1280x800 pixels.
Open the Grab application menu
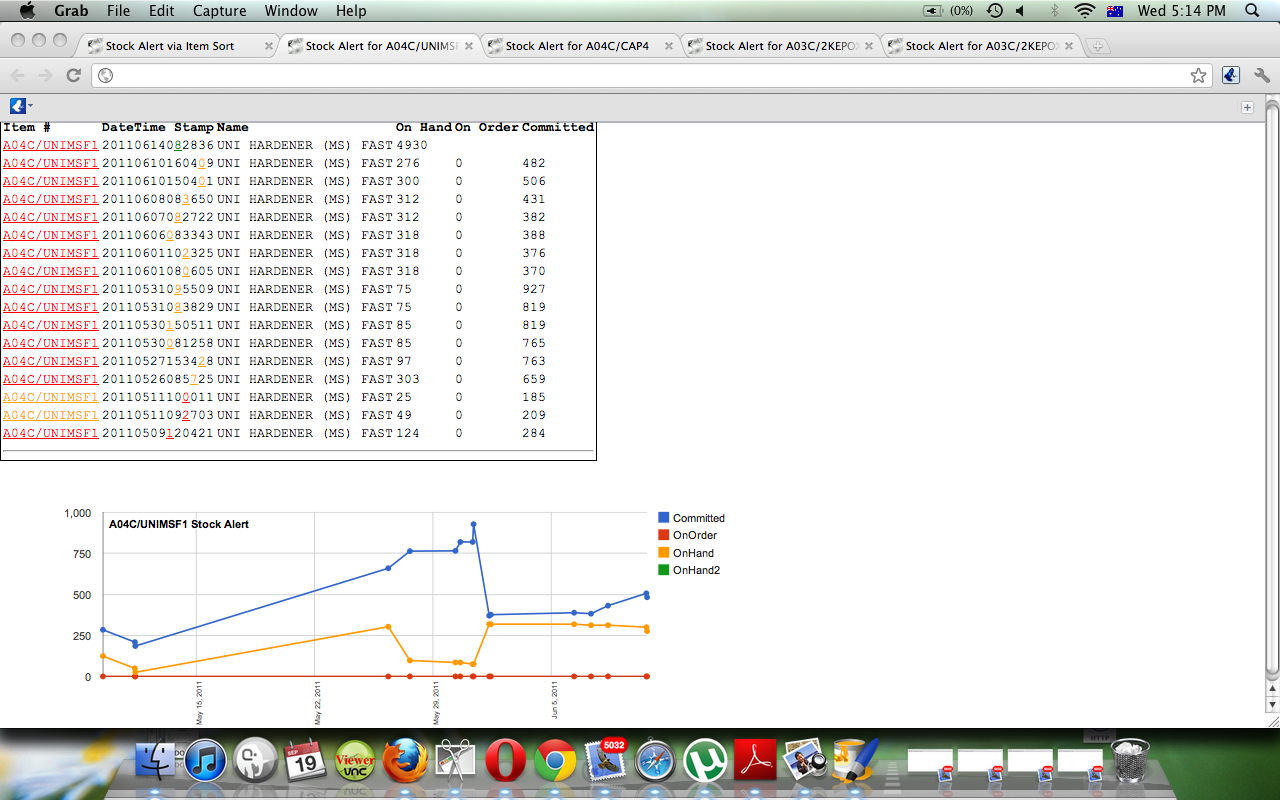tap(71, 11)
